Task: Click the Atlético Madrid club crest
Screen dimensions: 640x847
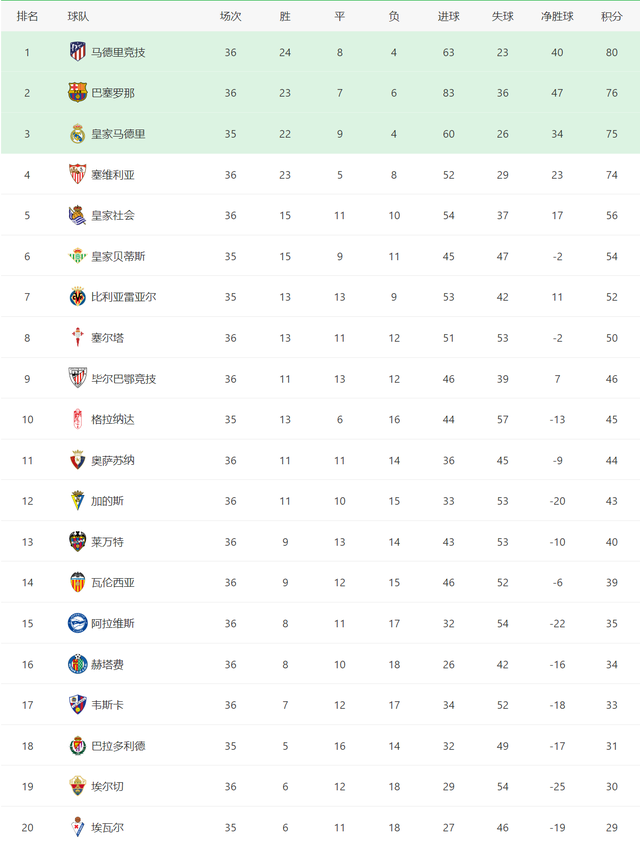Action: tap(78, 52)
